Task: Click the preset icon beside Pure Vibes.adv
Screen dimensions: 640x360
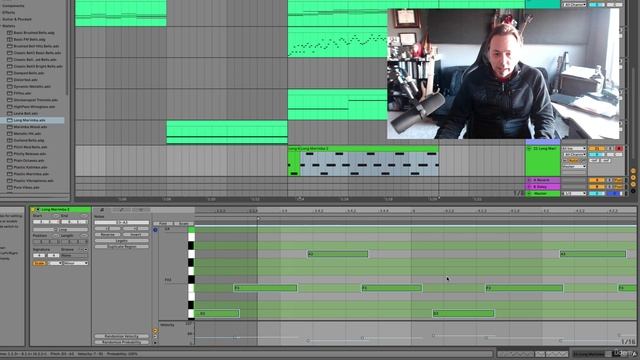Action: tap(10, 187)
